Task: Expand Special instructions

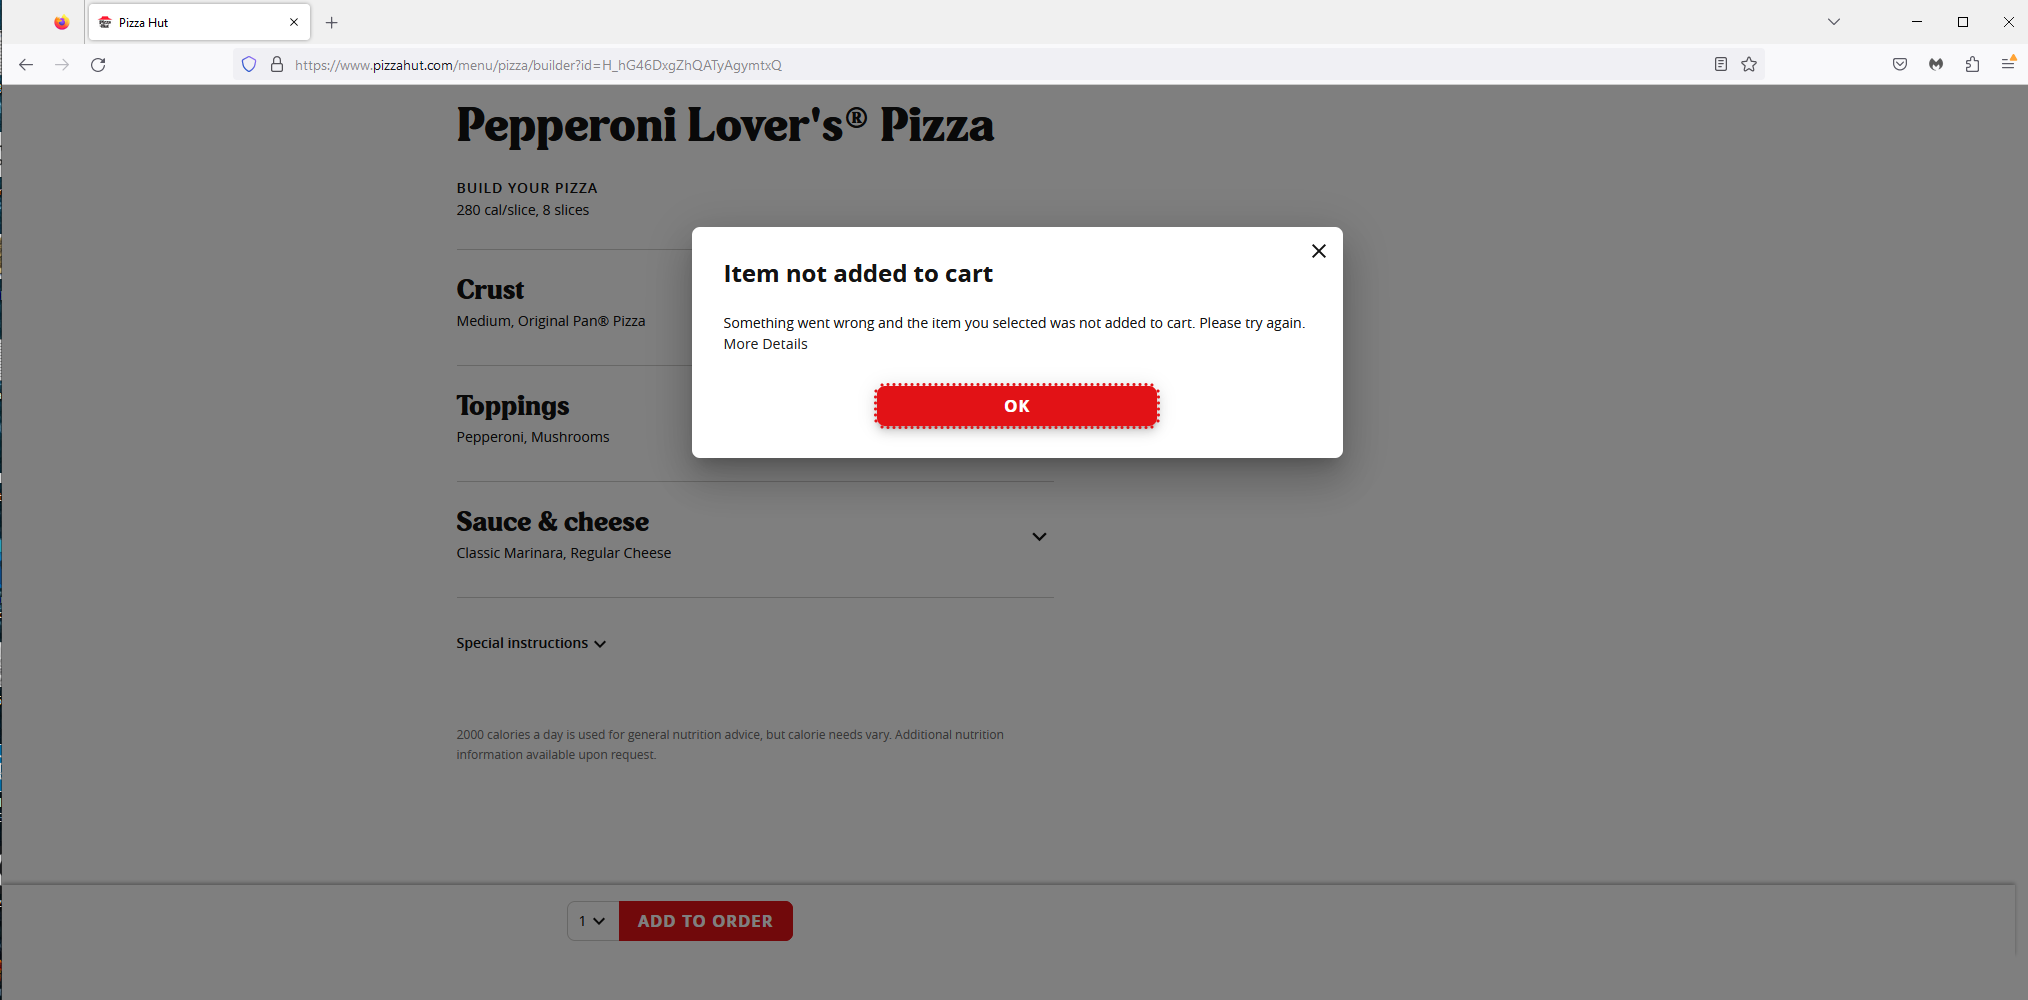Action: point(531,643)
